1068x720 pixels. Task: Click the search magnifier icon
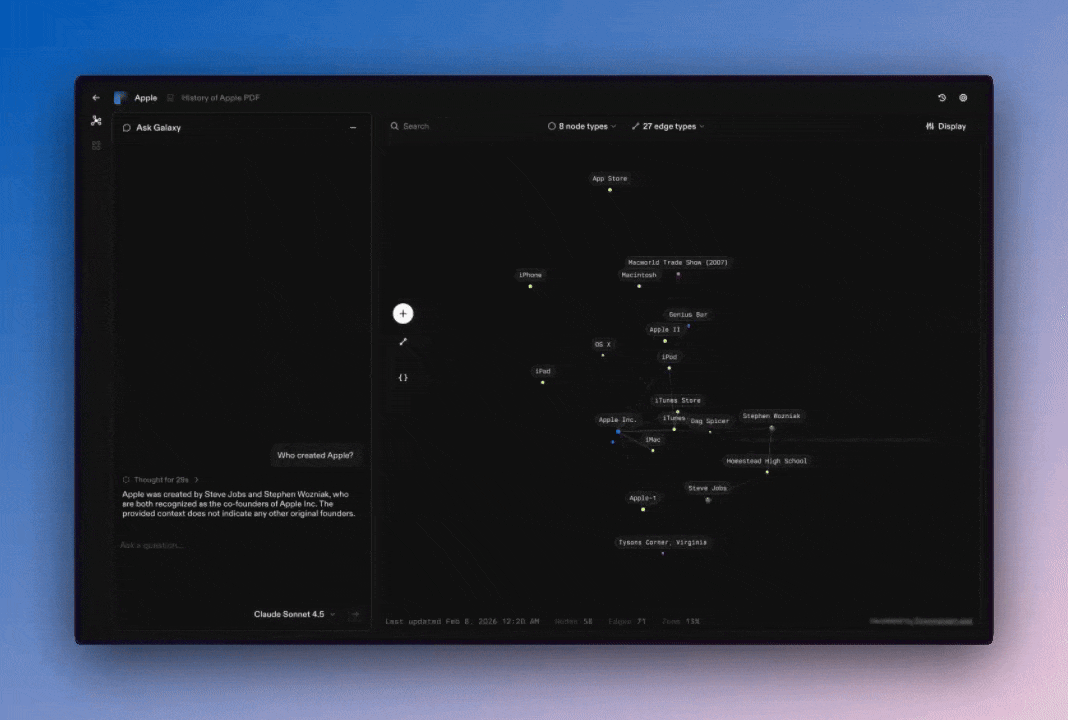394,126
